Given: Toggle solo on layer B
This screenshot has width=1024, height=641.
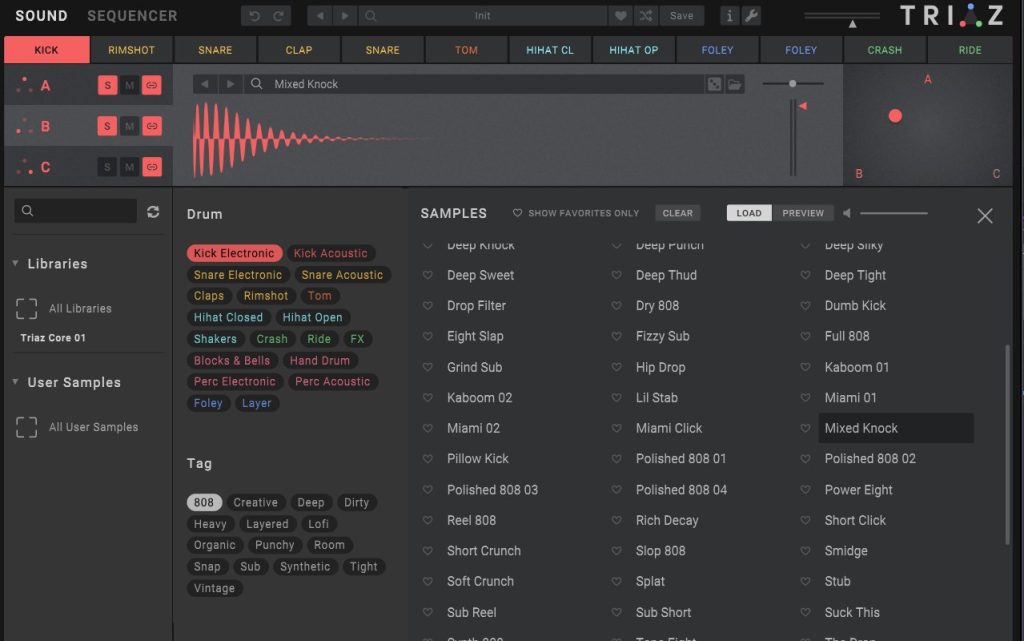Looking at the screenshot, I should click(x=107, y=126).
